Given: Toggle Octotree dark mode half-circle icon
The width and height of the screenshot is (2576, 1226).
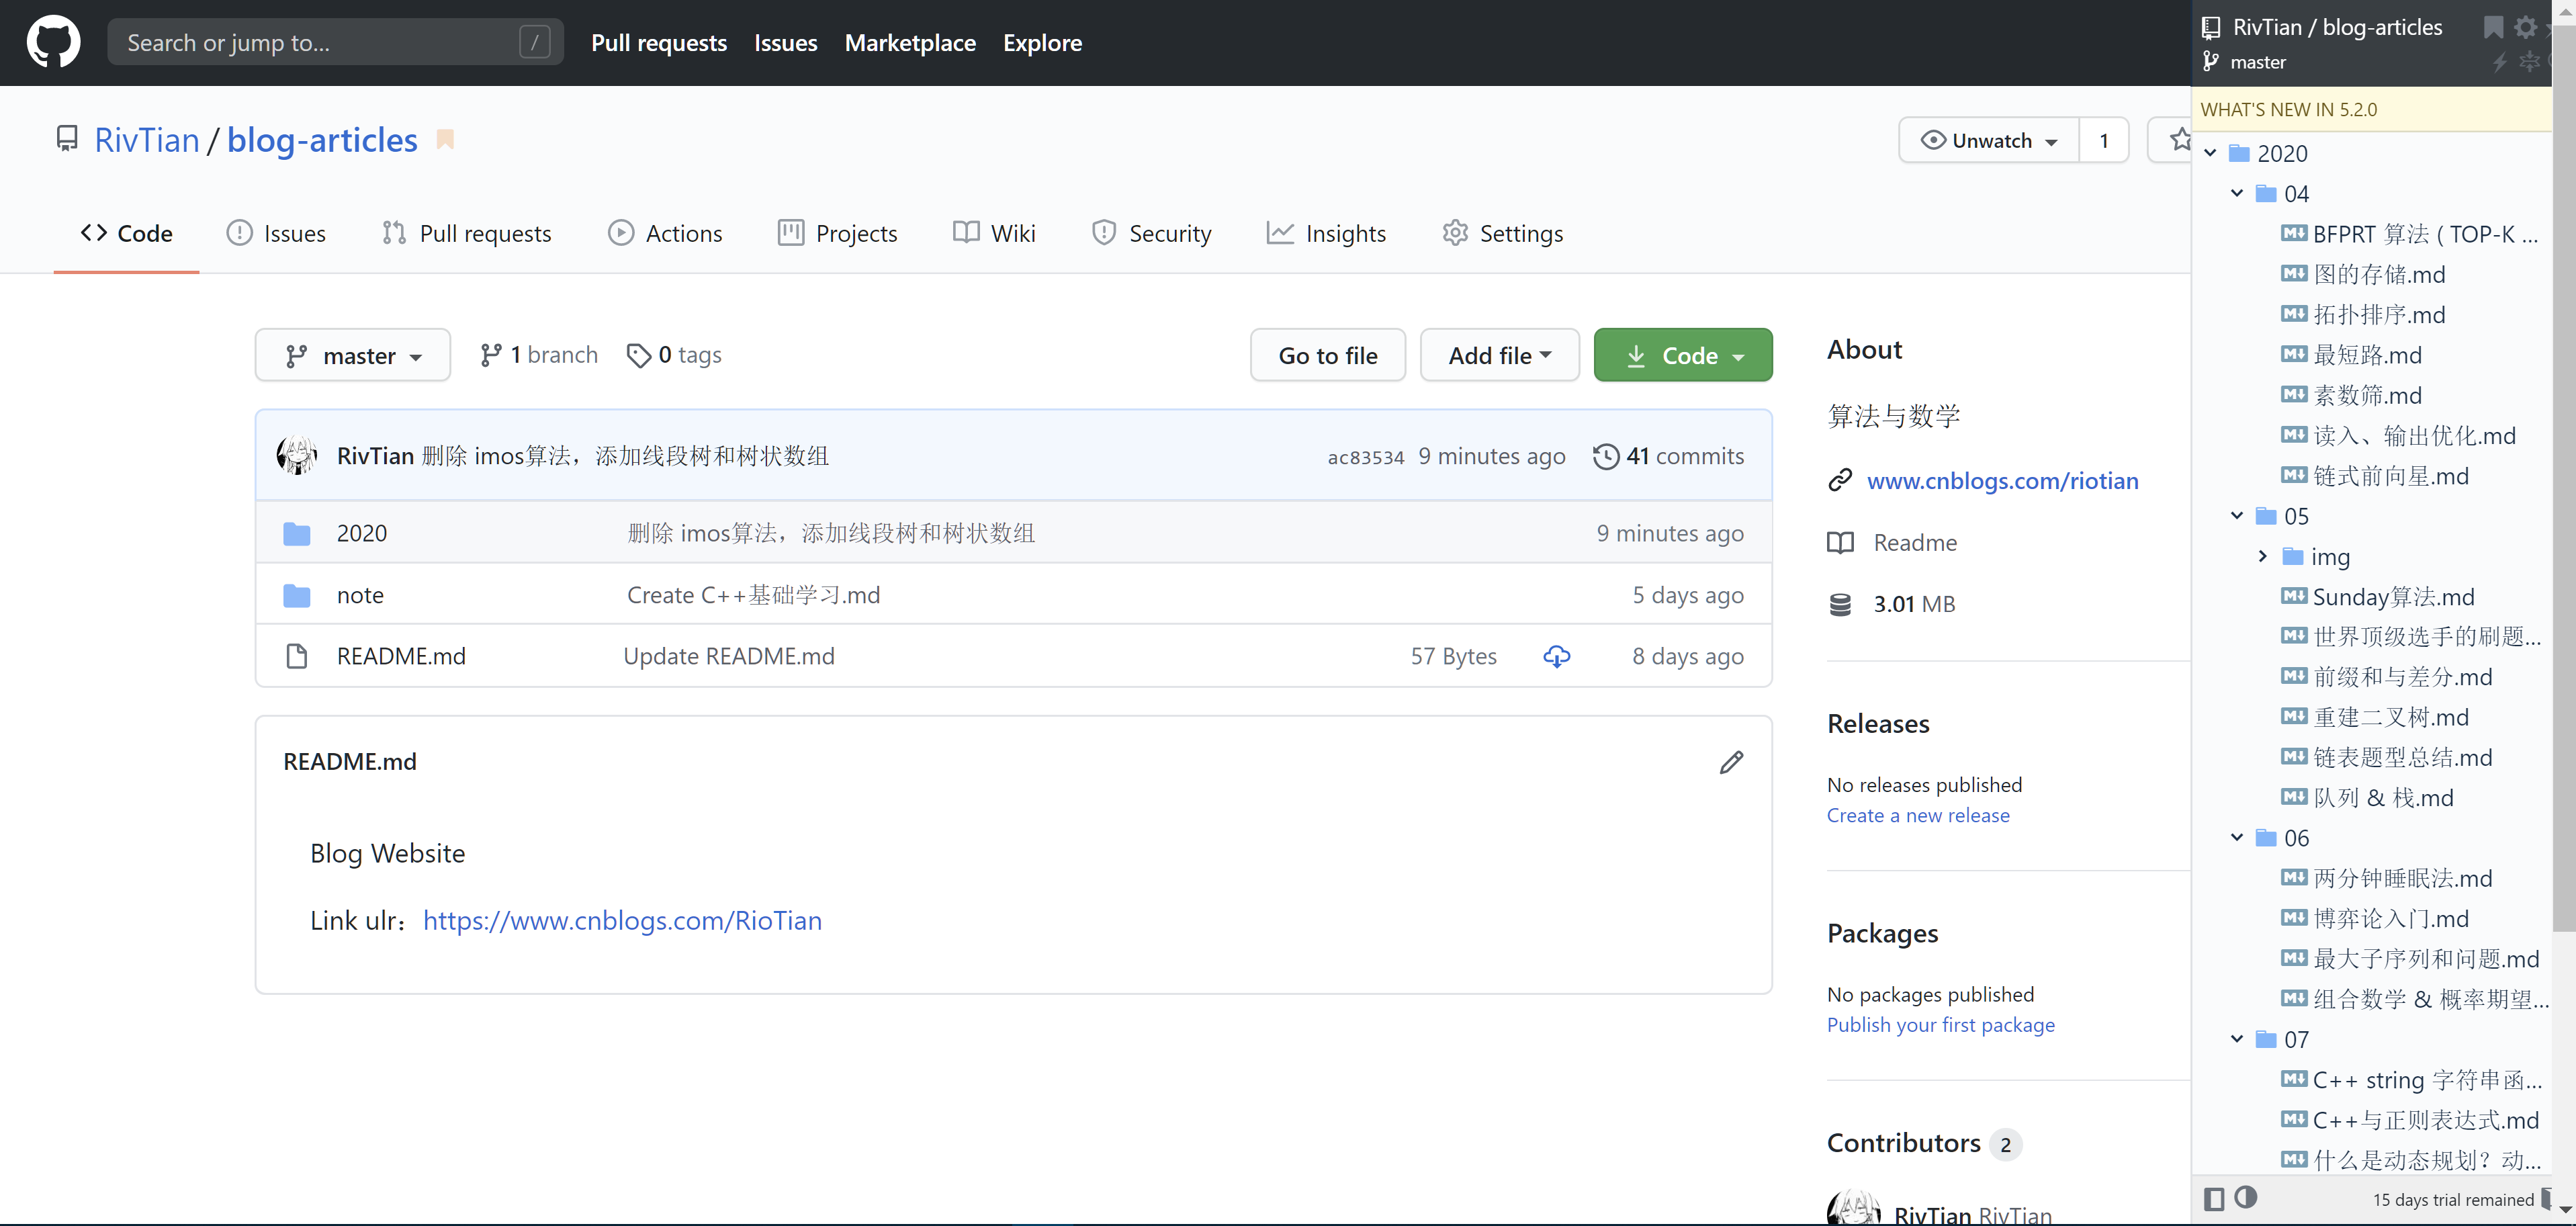Looking at the screenshot, I should pos(2246,1197).
